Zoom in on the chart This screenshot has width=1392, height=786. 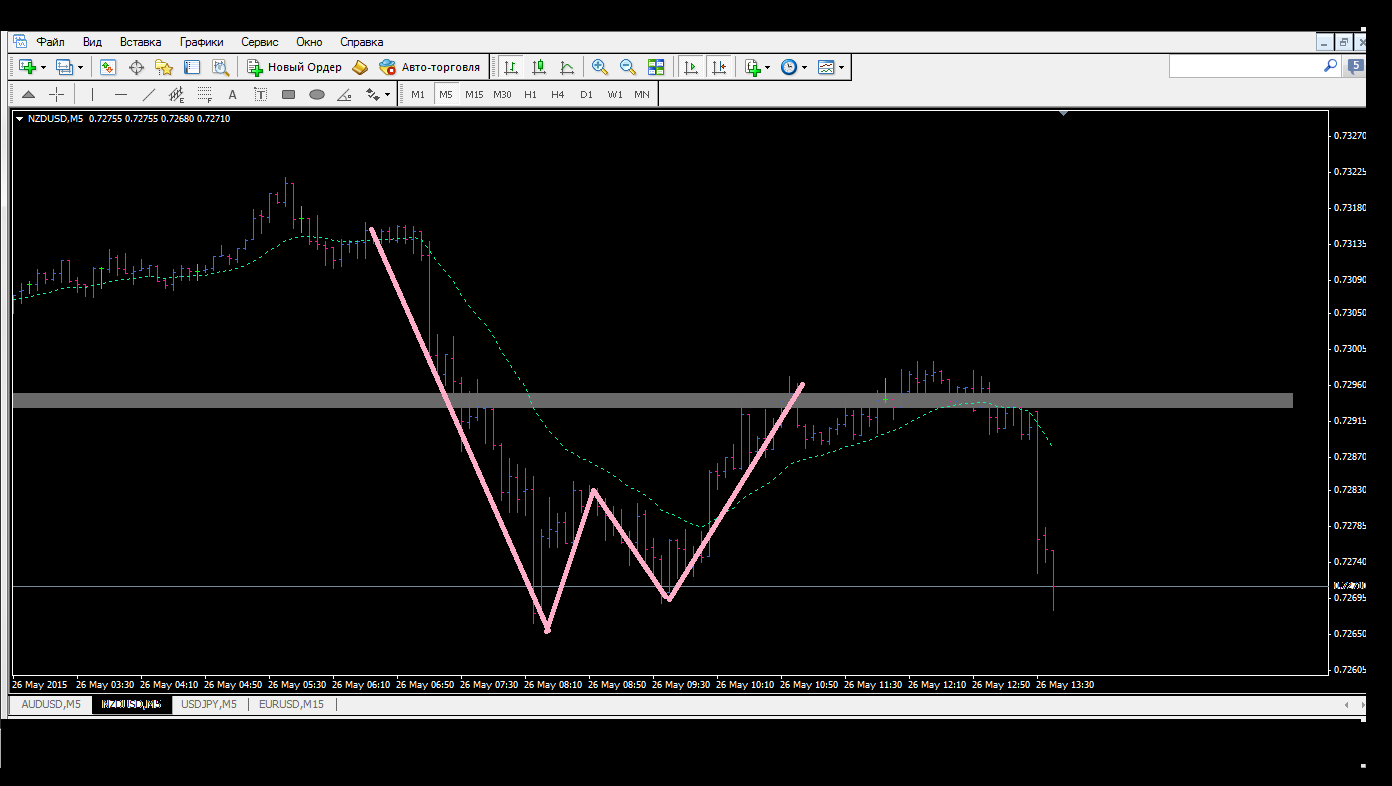(600, 67)
